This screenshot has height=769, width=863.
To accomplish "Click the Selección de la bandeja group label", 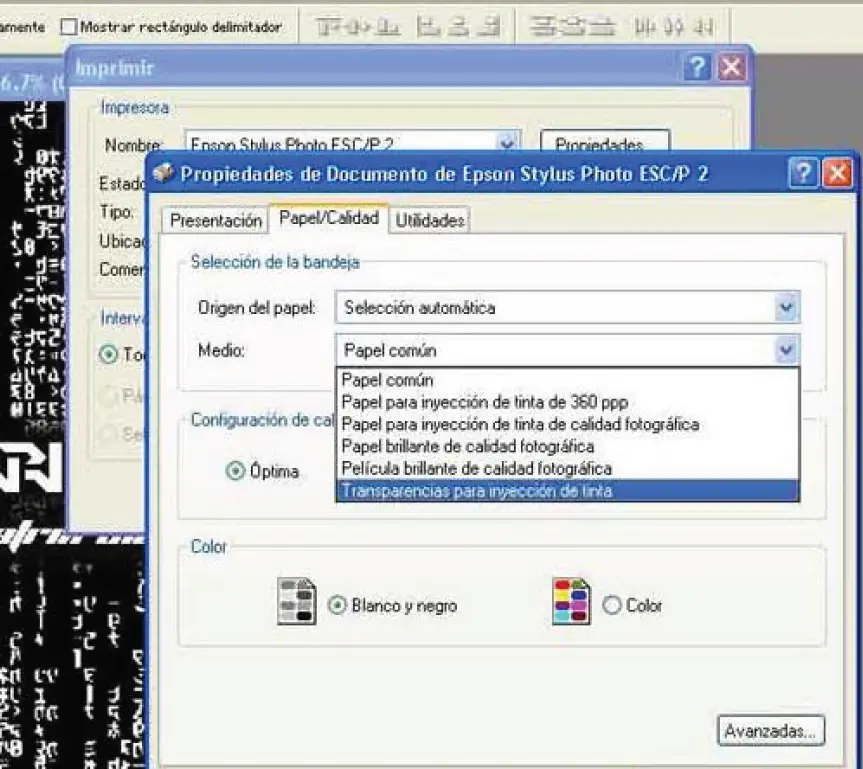I will coord(275,262).
